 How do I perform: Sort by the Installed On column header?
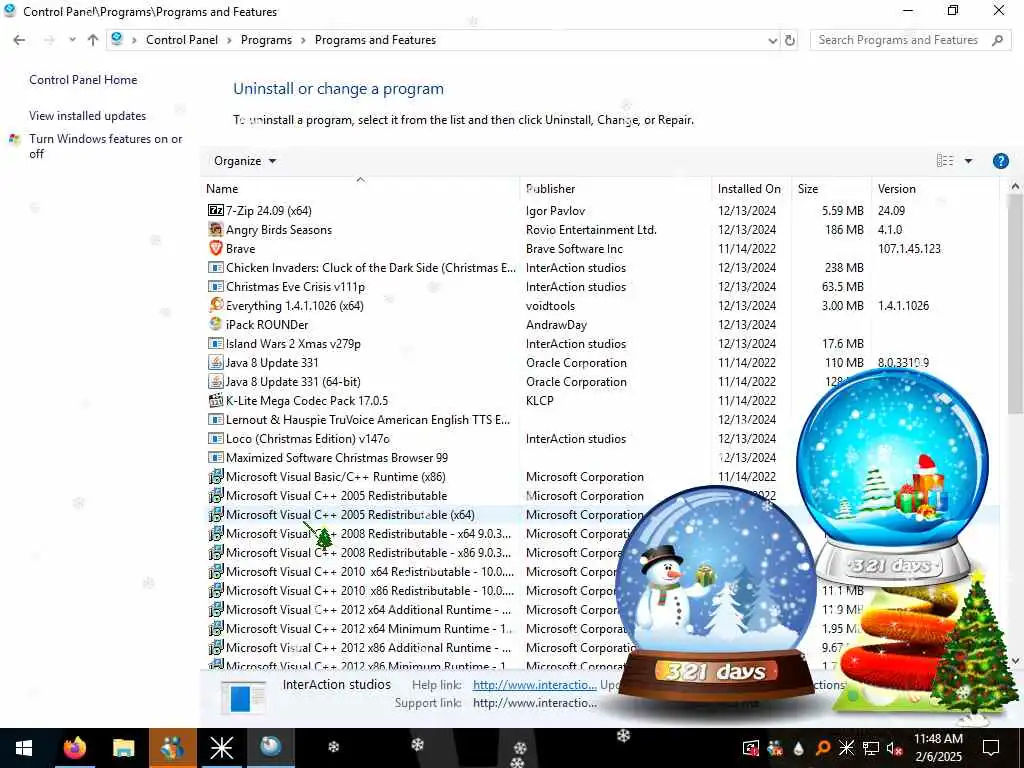coord(751,189)
